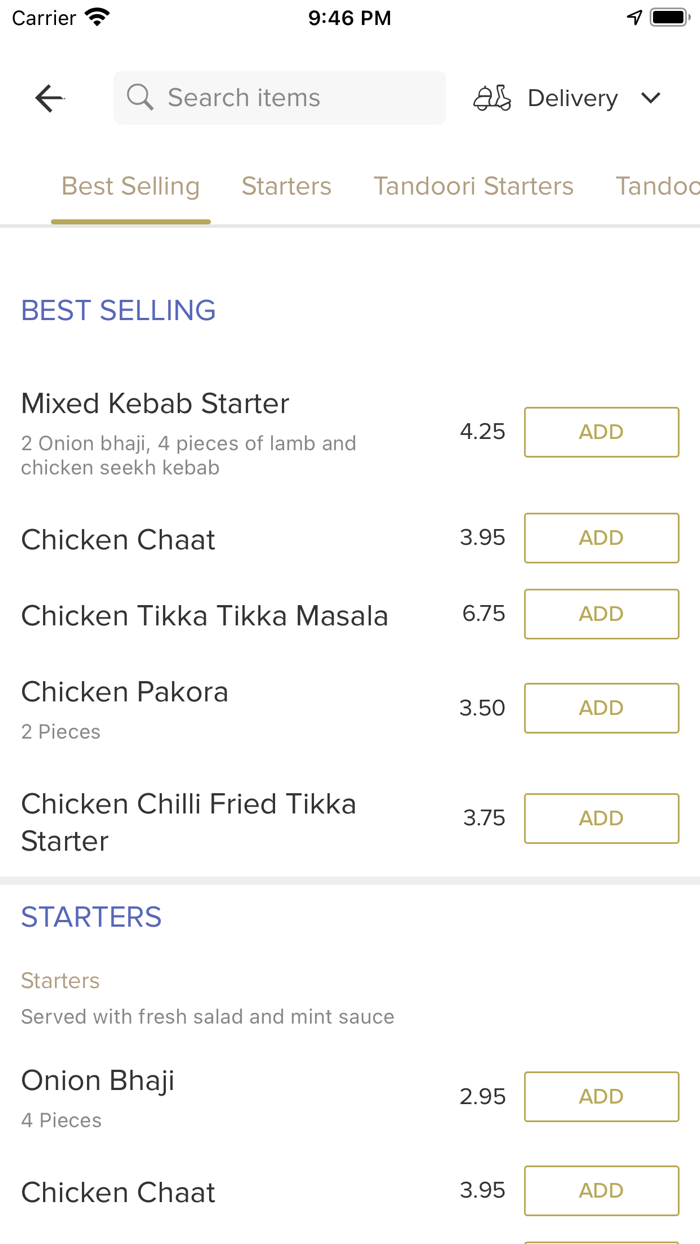The height and width of the screenshot is (1244, 700).
Task: Tap the location arrow icon in status bar
Action: tap(634, 16)
